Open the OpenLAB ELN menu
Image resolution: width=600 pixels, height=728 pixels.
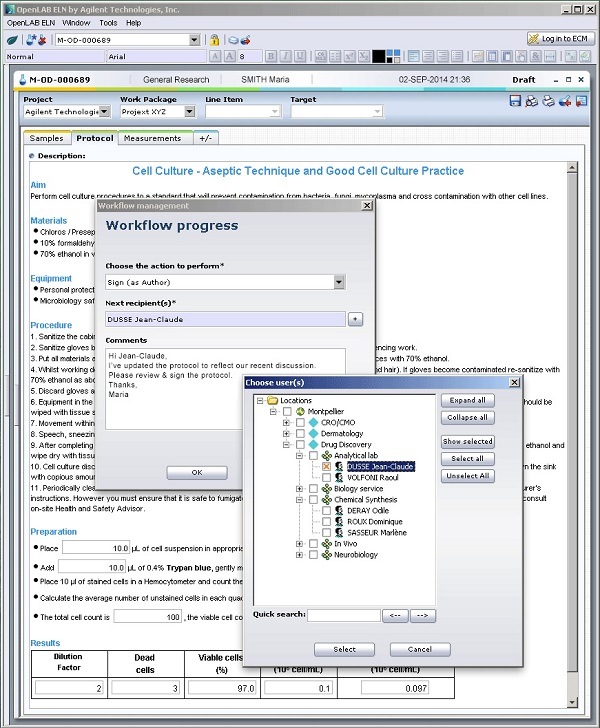click(x=31, y=23)
